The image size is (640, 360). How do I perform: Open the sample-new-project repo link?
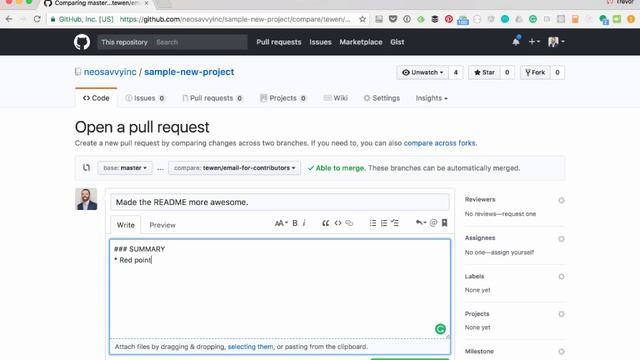(x=189, y=72)
